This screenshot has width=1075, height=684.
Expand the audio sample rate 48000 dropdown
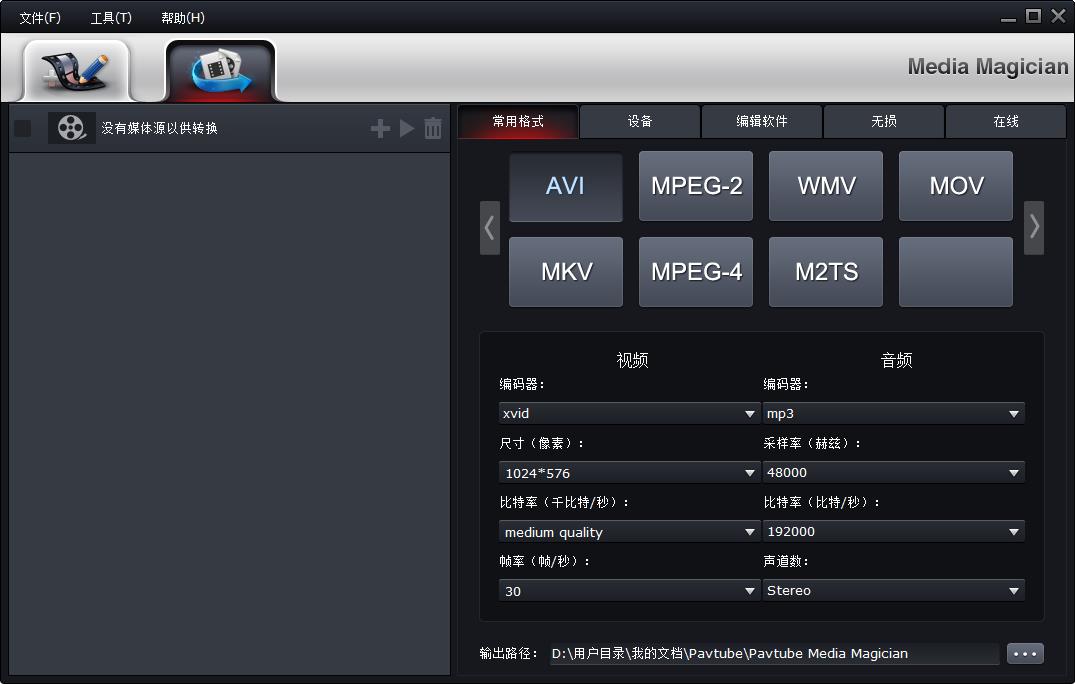[893, 473]
